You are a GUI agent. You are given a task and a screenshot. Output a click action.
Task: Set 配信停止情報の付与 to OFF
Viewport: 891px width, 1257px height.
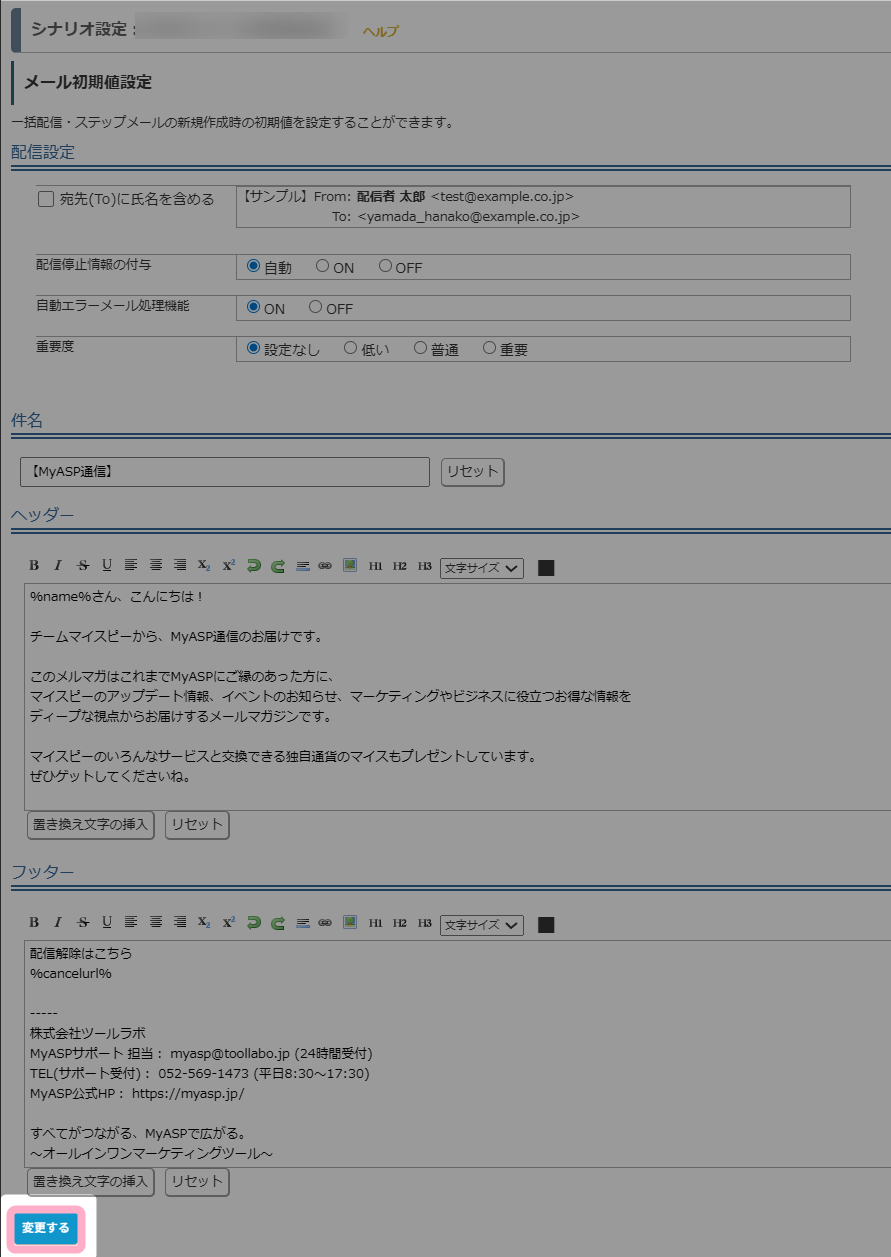[385, 267]
